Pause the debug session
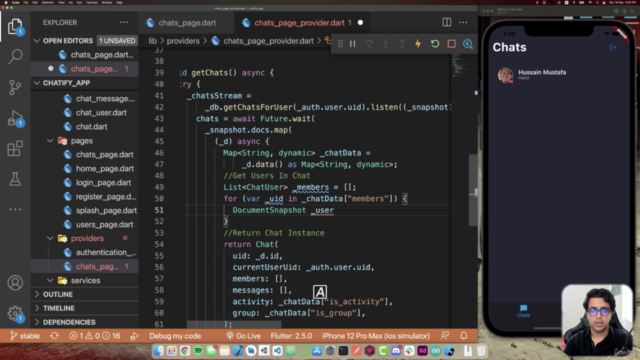The height and width of the screenshot is (360, 640). 352,44
